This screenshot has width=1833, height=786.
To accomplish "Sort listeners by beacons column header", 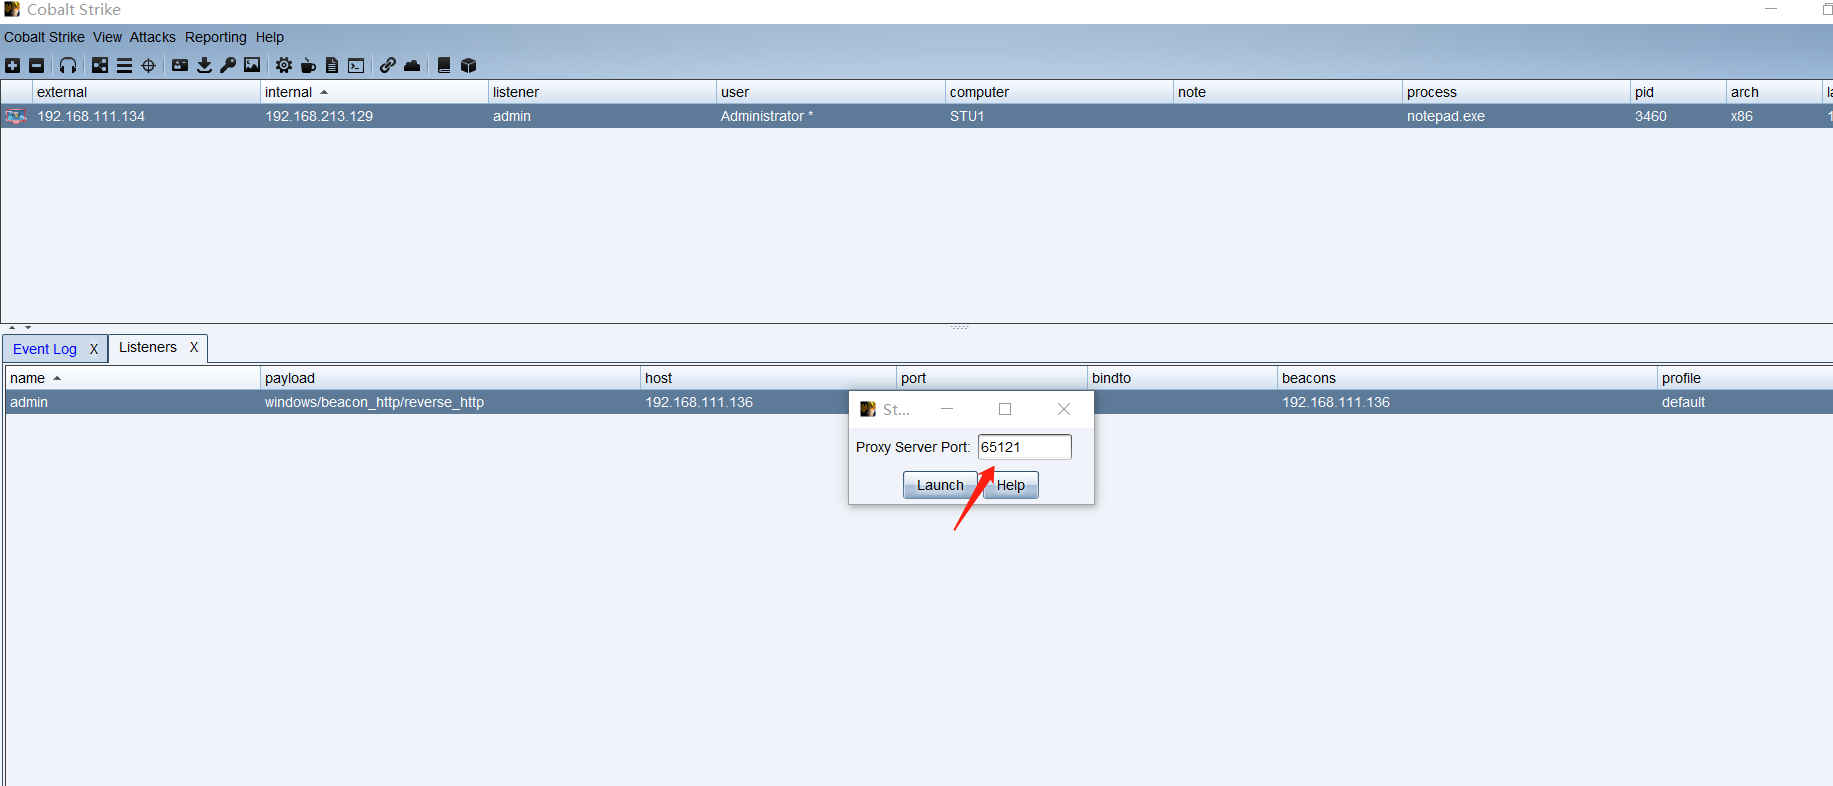I will coord(1467,378).
